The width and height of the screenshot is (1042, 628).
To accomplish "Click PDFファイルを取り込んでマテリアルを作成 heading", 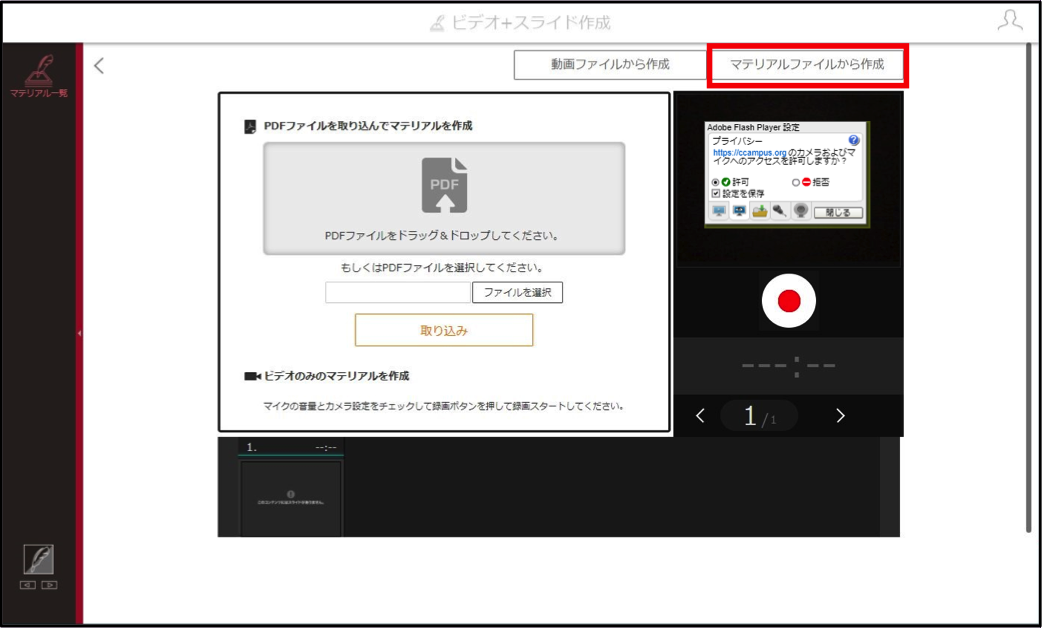I will click(x=368, y=126).
